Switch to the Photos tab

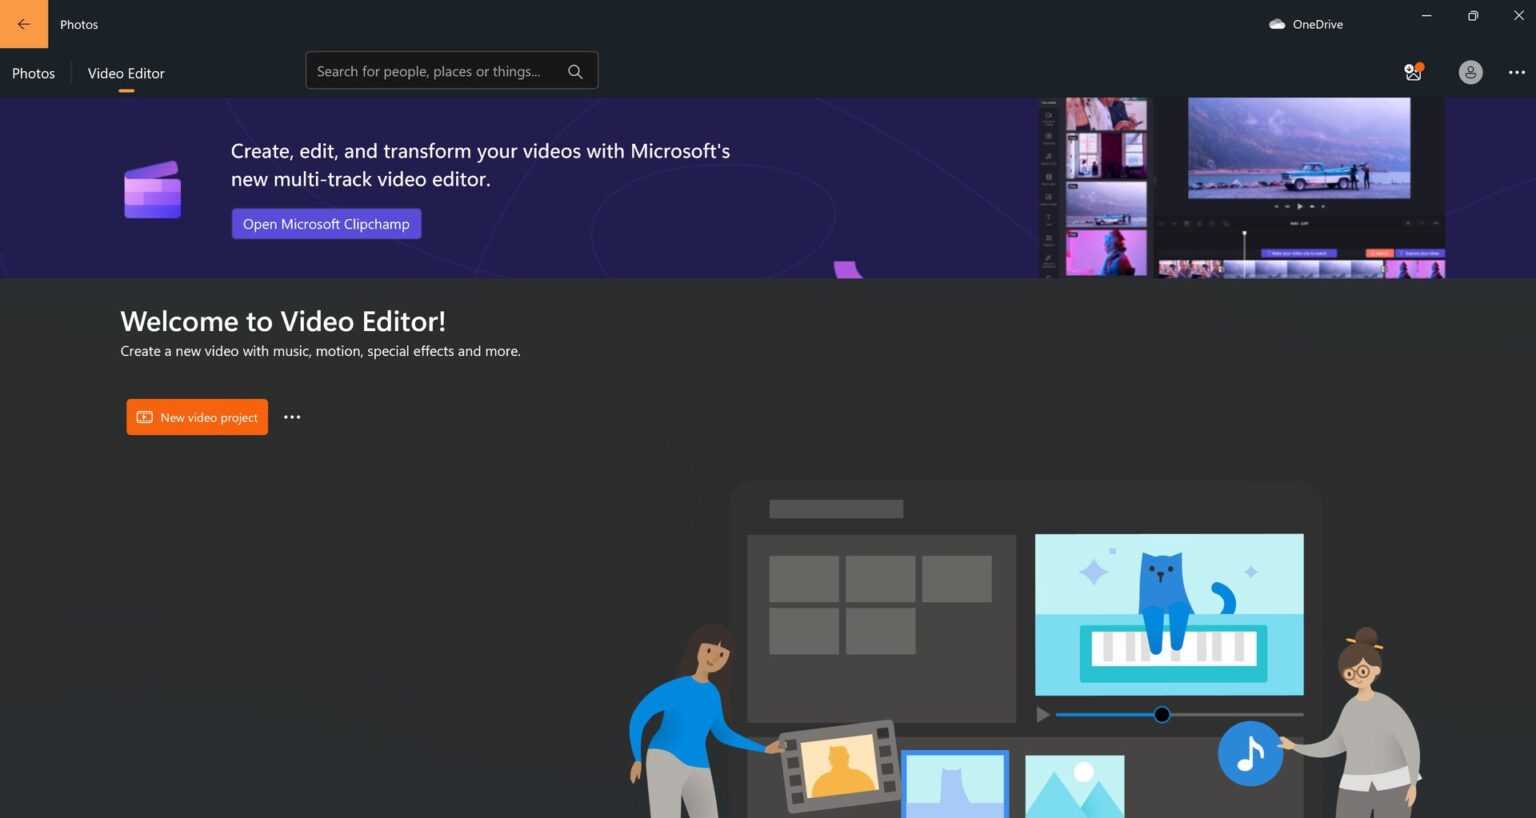coord(33,73)
